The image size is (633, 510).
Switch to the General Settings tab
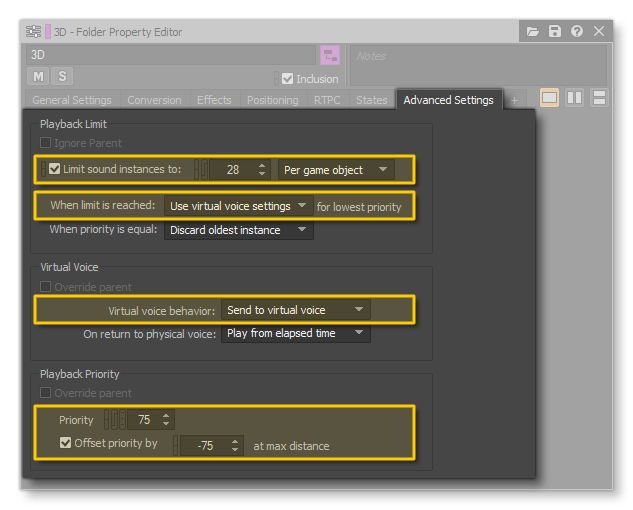pos(72,100)
